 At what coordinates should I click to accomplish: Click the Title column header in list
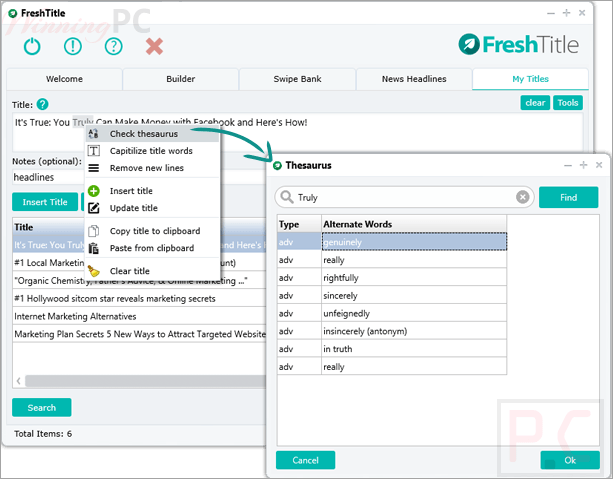pyautogui.click(x=139, y=227)
